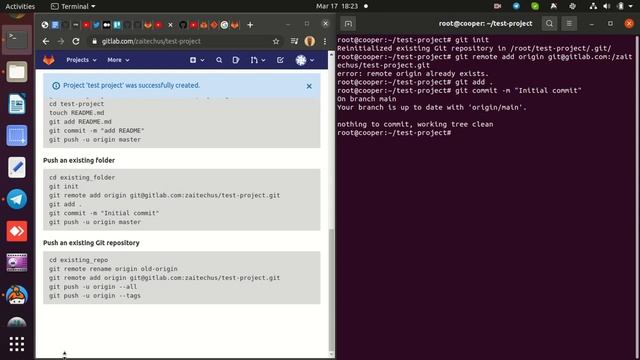This screenshot has height=360, width=640.
Task: Click 'git push -u origin --tags' line
Action: coord(95,296)
